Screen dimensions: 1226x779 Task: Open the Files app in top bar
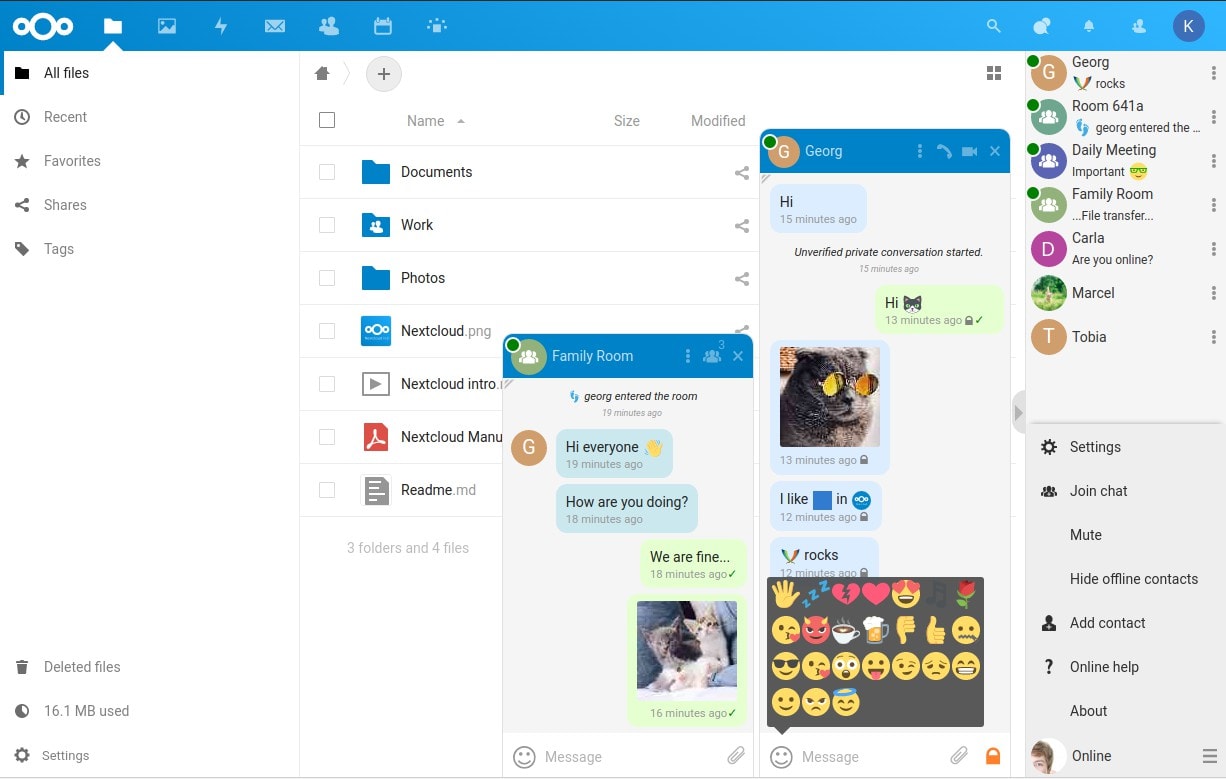(x=113, y=26)
